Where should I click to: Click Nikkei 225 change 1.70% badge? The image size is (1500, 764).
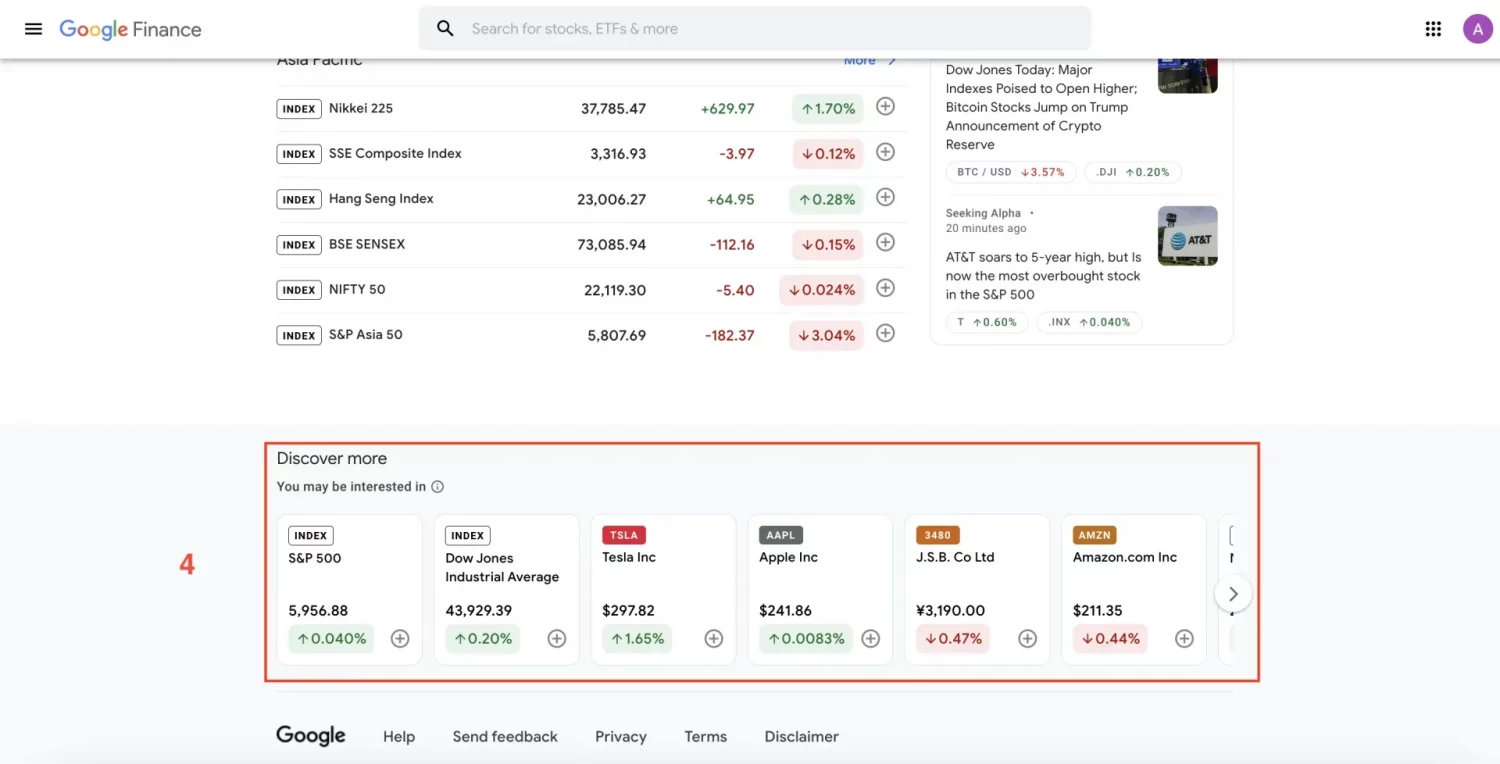pos(827,108)
